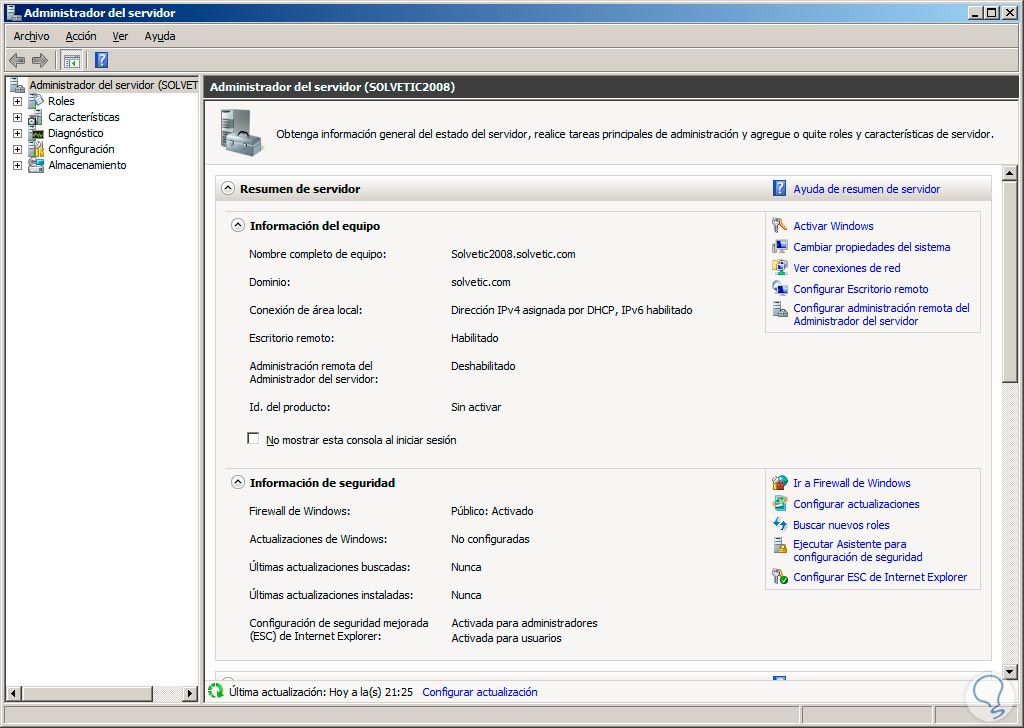
Task: Select Administrador del servidor root tree item
Action: click(113, 85)
